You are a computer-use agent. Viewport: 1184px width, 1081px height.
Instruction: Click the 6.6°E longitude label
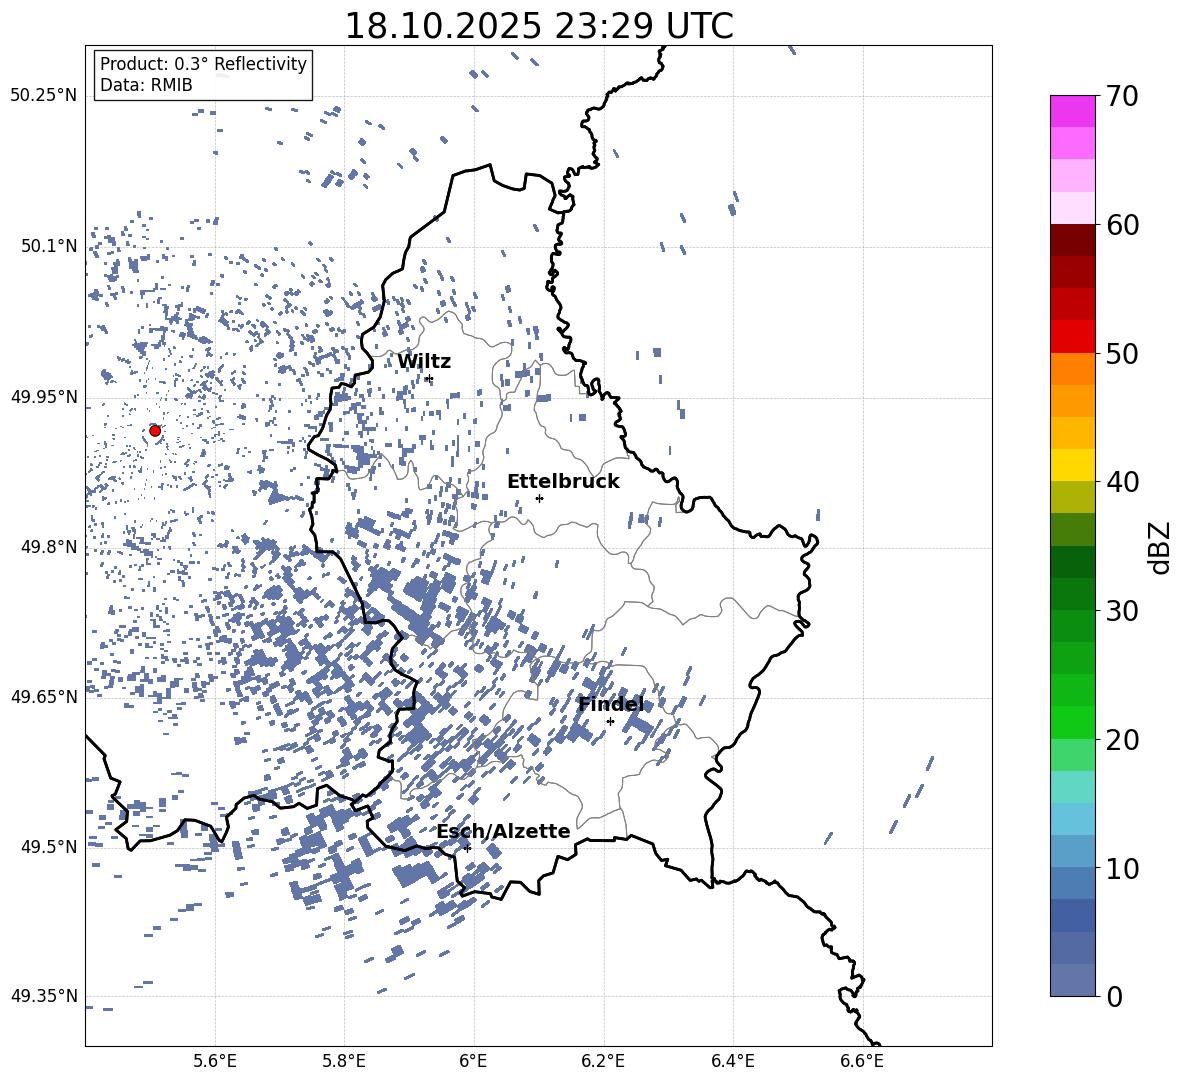click(x=862, y=1061)
